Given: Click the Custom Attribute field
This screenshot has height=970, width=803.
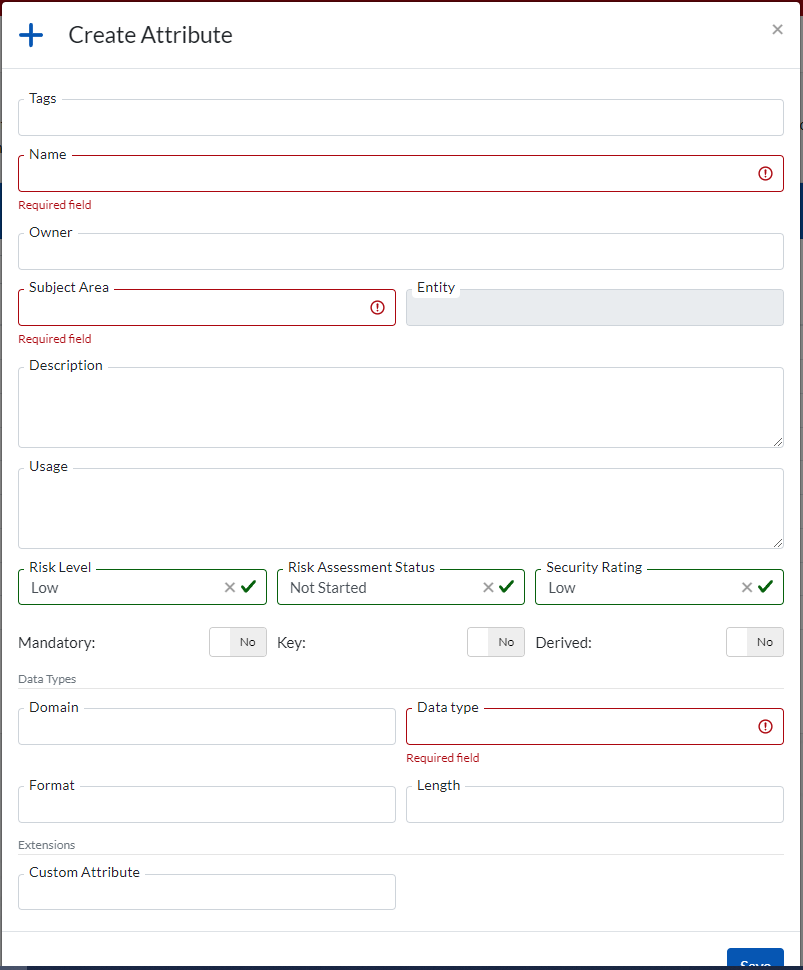Looking at the screenshot, I should [206, 892].
